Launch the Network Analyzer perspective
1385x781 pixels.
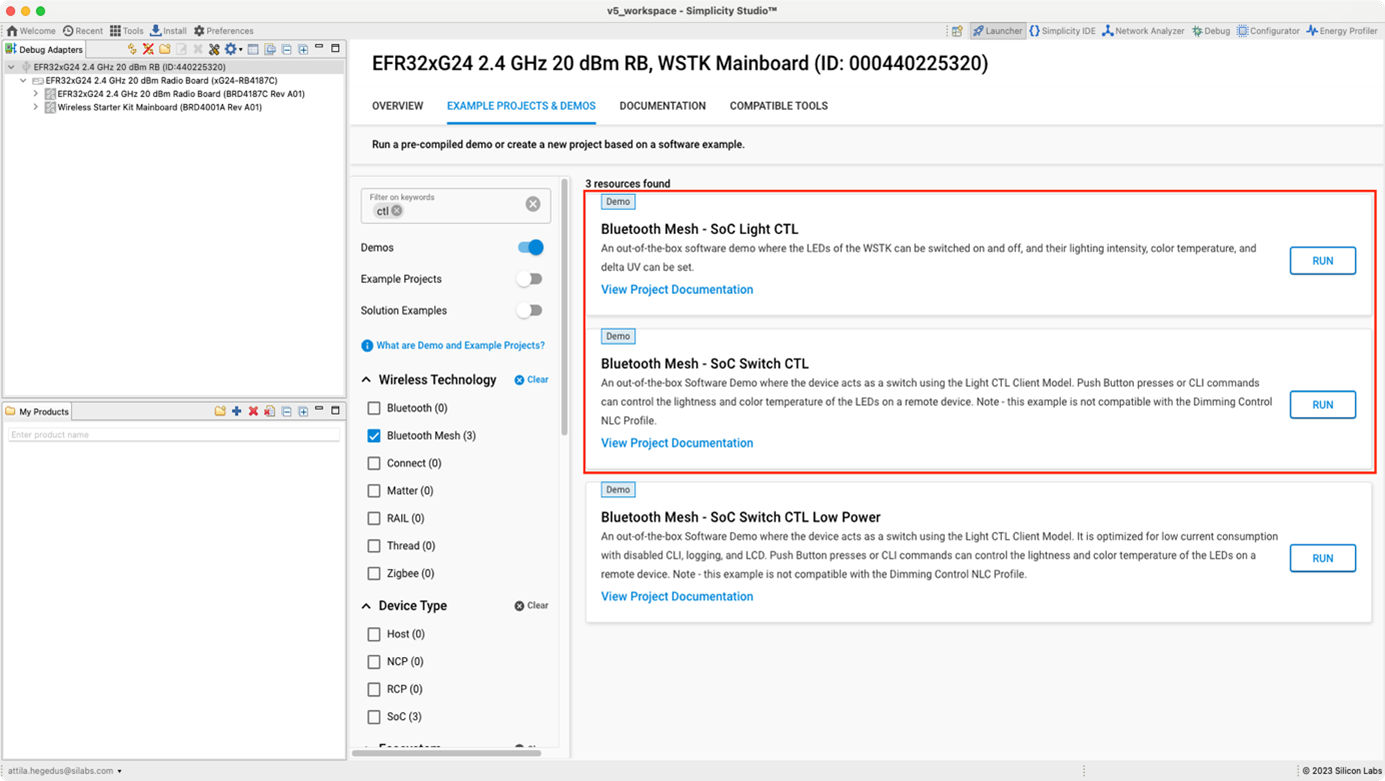tap(1143, 30)
